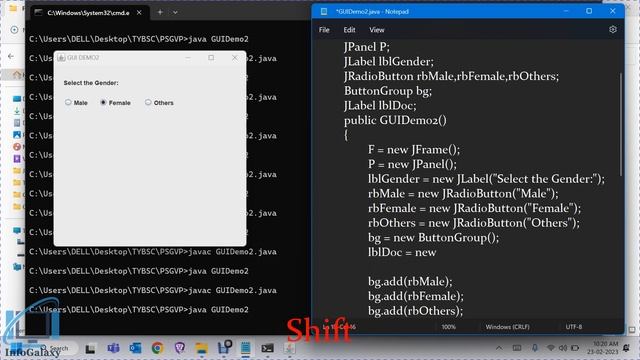Viewport: 640px width, 360px height.
Task: Switch to Java app taskbar icon
Action: coord(289,348)
